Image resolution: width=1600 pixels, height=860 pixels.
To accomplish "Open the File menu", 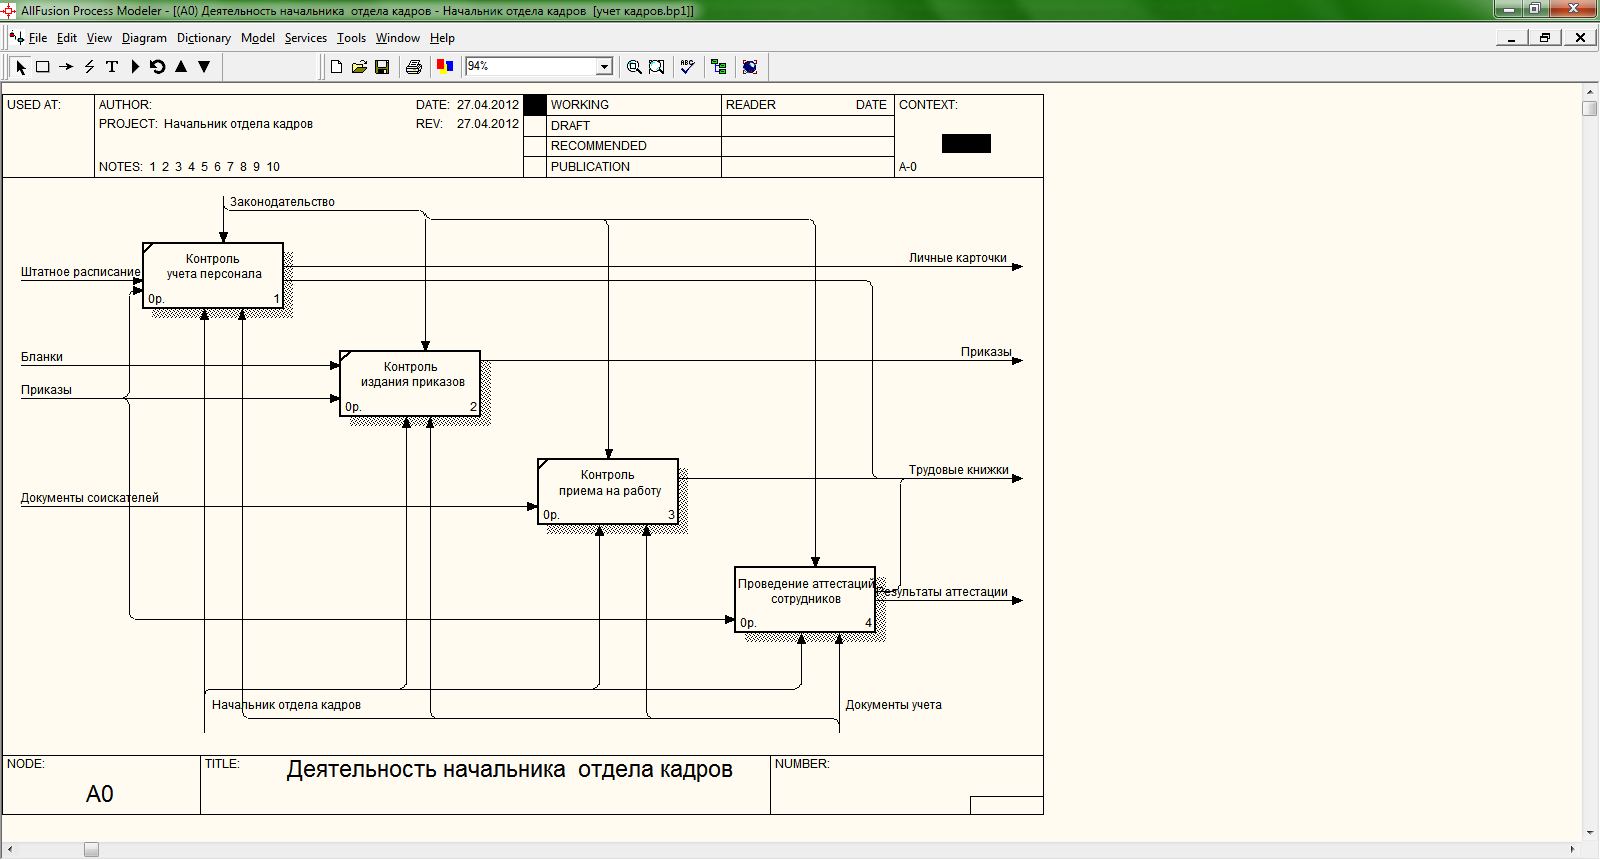I will click(38, 38).
